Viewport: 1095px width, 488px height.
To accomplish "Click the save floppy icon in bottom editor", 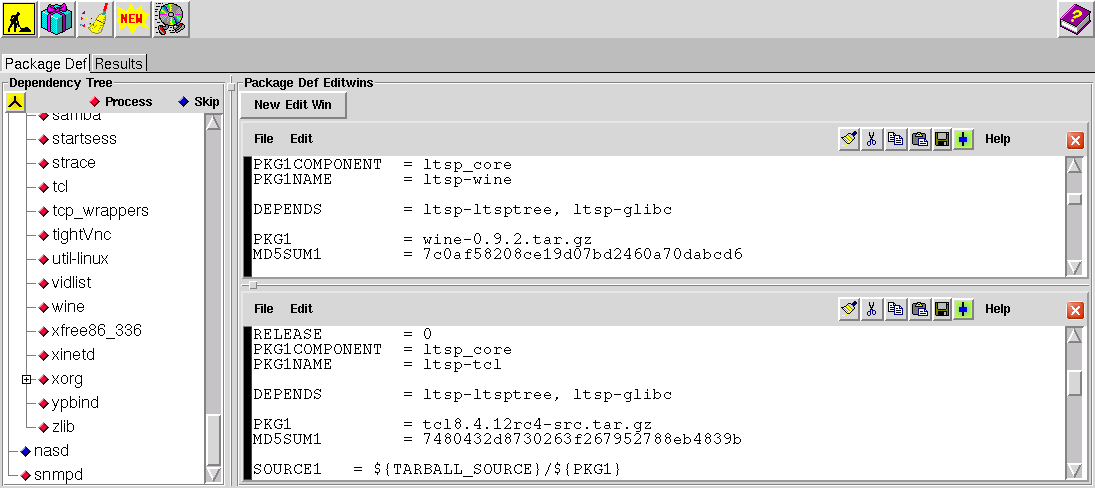I will [x=941, y=309].
